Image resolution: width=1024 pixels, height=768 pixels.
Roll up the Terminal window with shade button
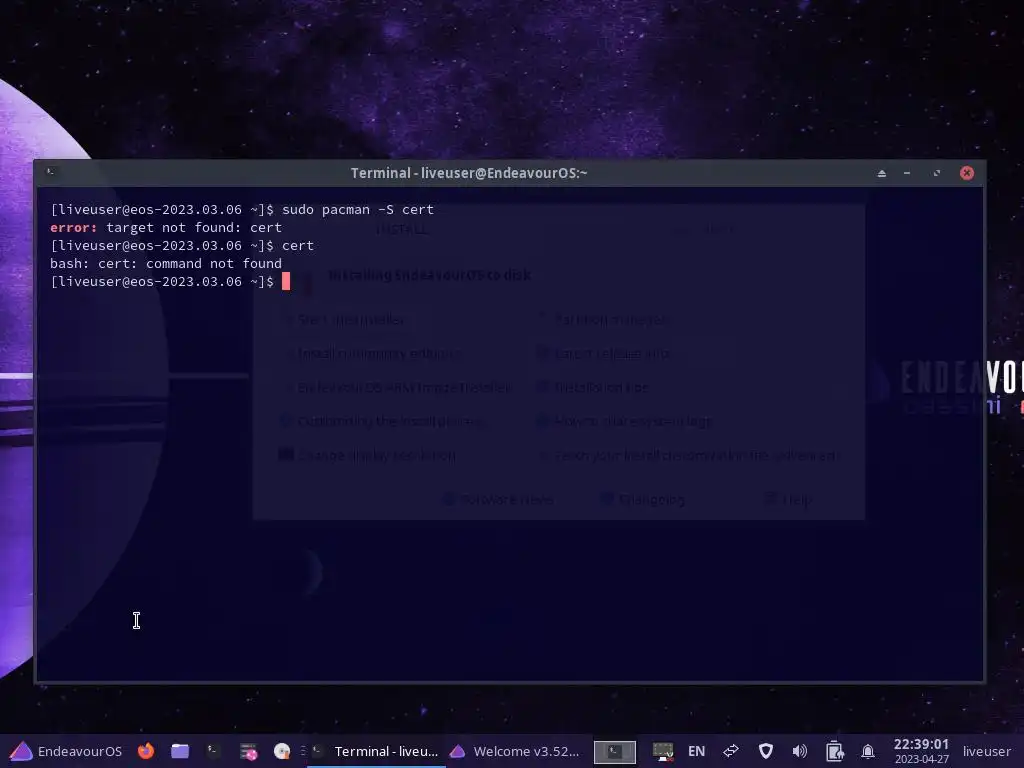[x=882, y=173]
